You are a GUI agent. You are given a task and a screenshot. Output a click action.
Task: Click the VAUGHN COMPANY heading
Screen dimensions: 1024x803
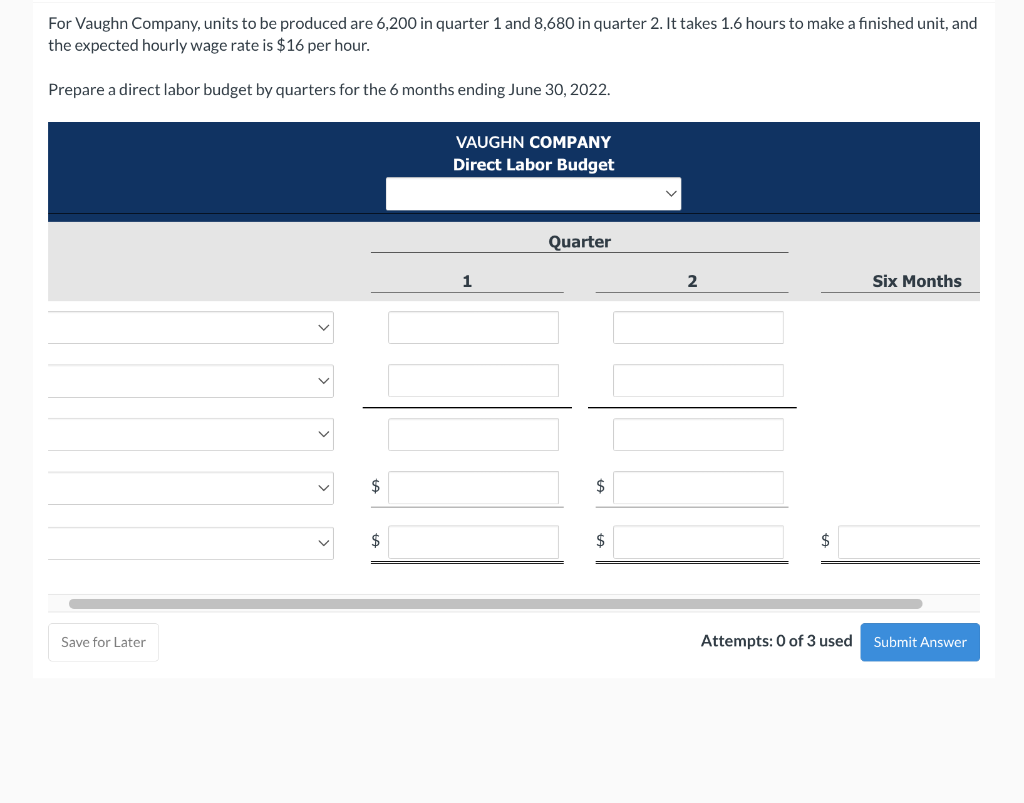tap(534, 142)
